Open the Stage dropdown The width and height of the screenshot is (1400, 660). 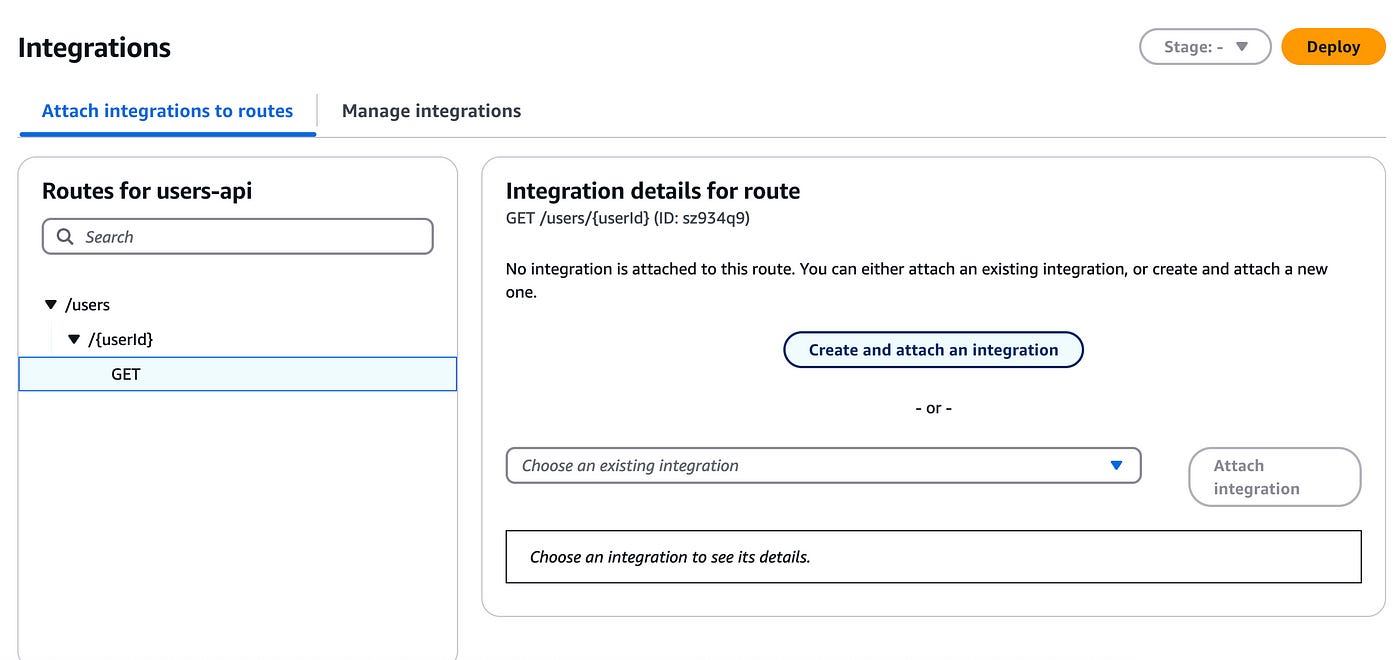(1205, 47)
